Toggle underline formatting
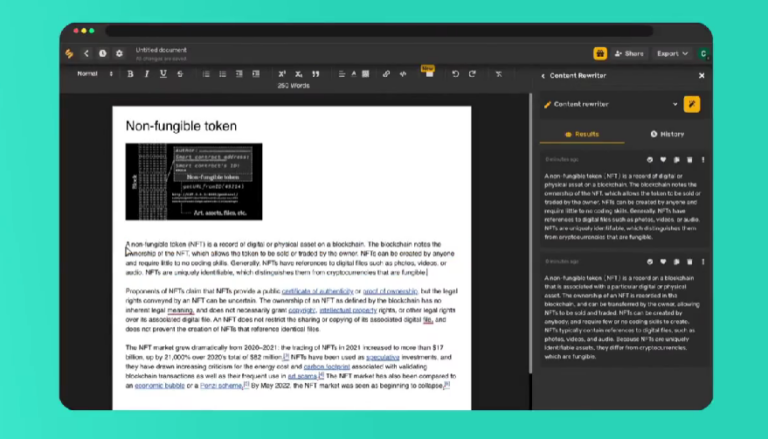Screen dimensions: 768x439 (x=163, y=74)
